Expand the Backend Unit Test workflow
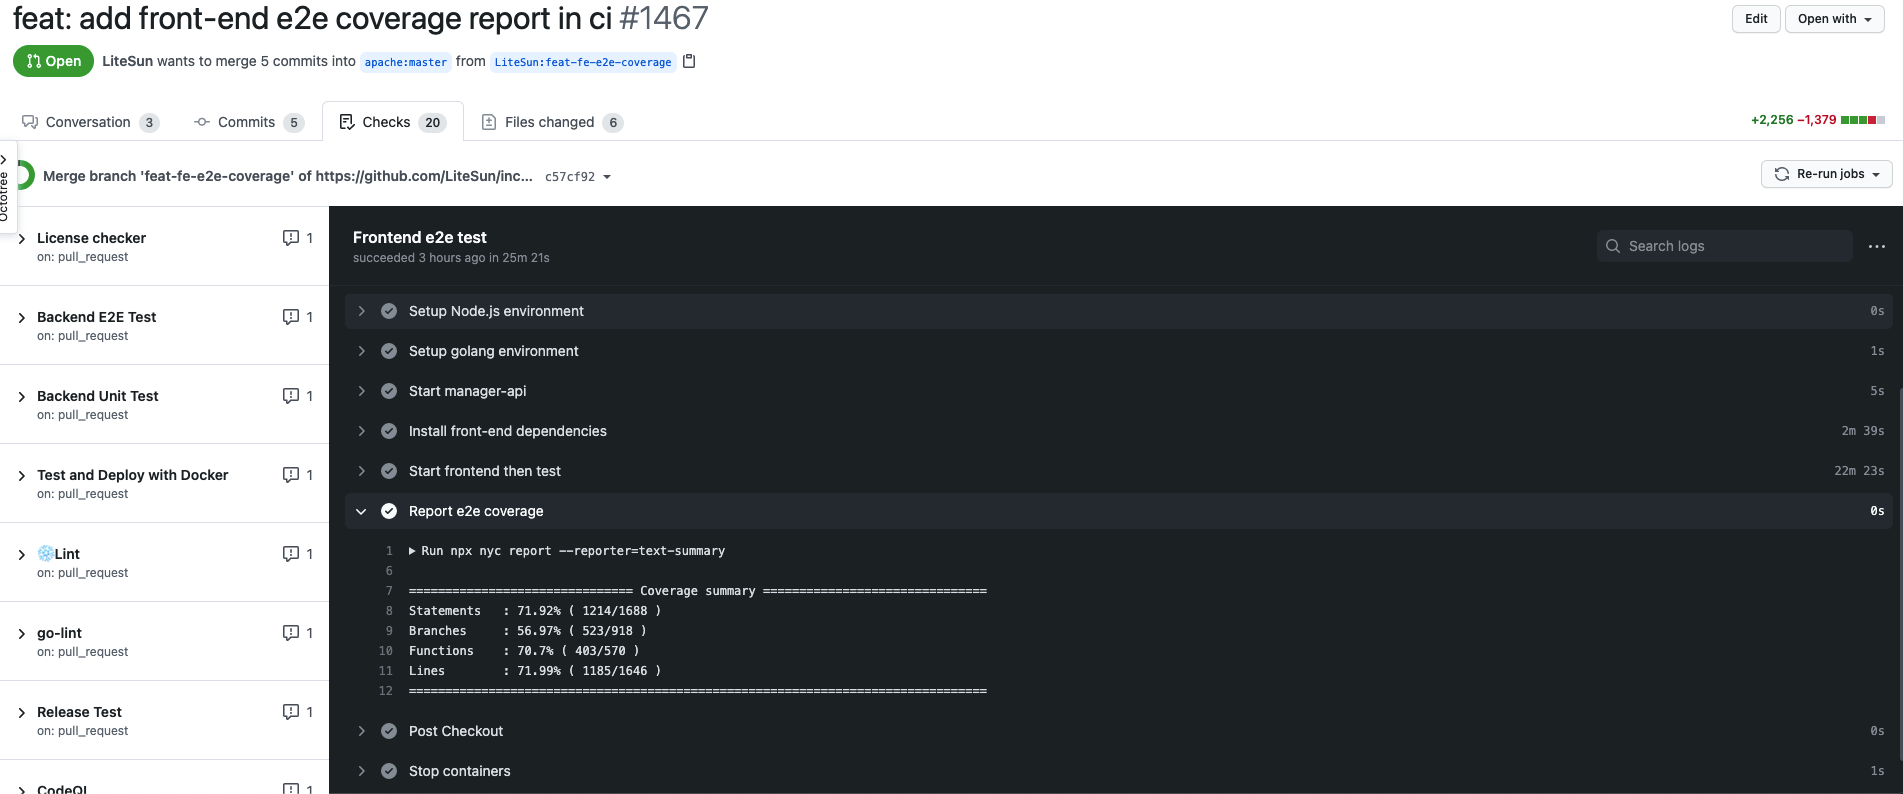This screenshot has height=794, width=1903. (x=22, y=396)
